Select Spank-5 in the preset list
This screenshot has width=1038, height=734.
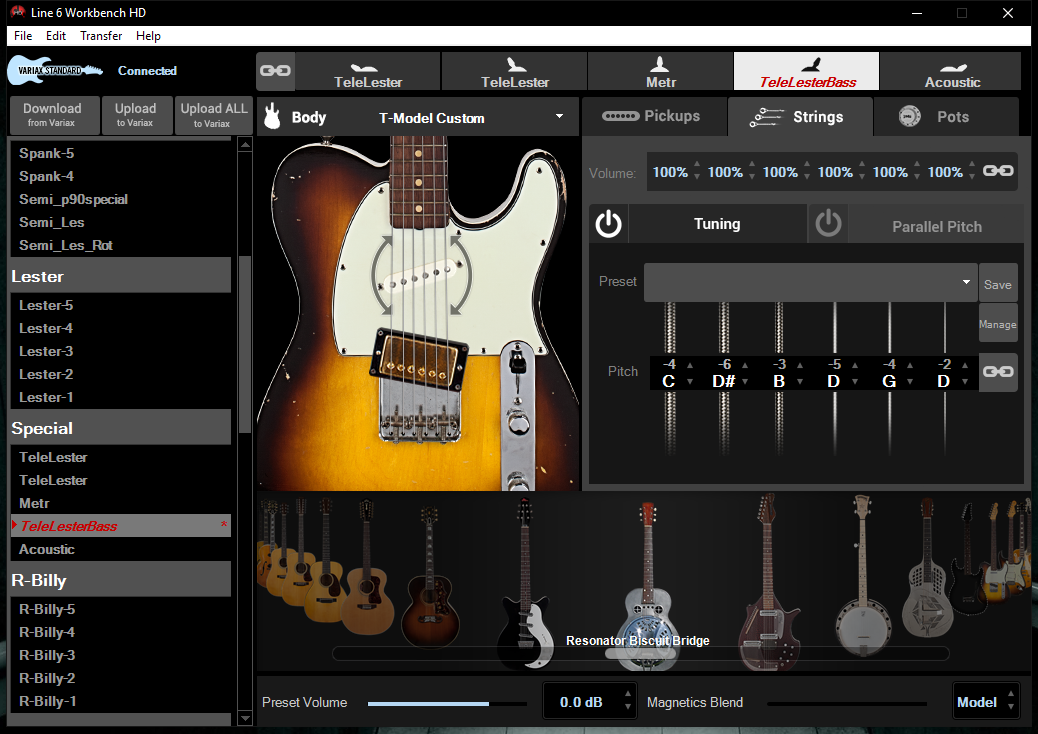pos(120,153)
